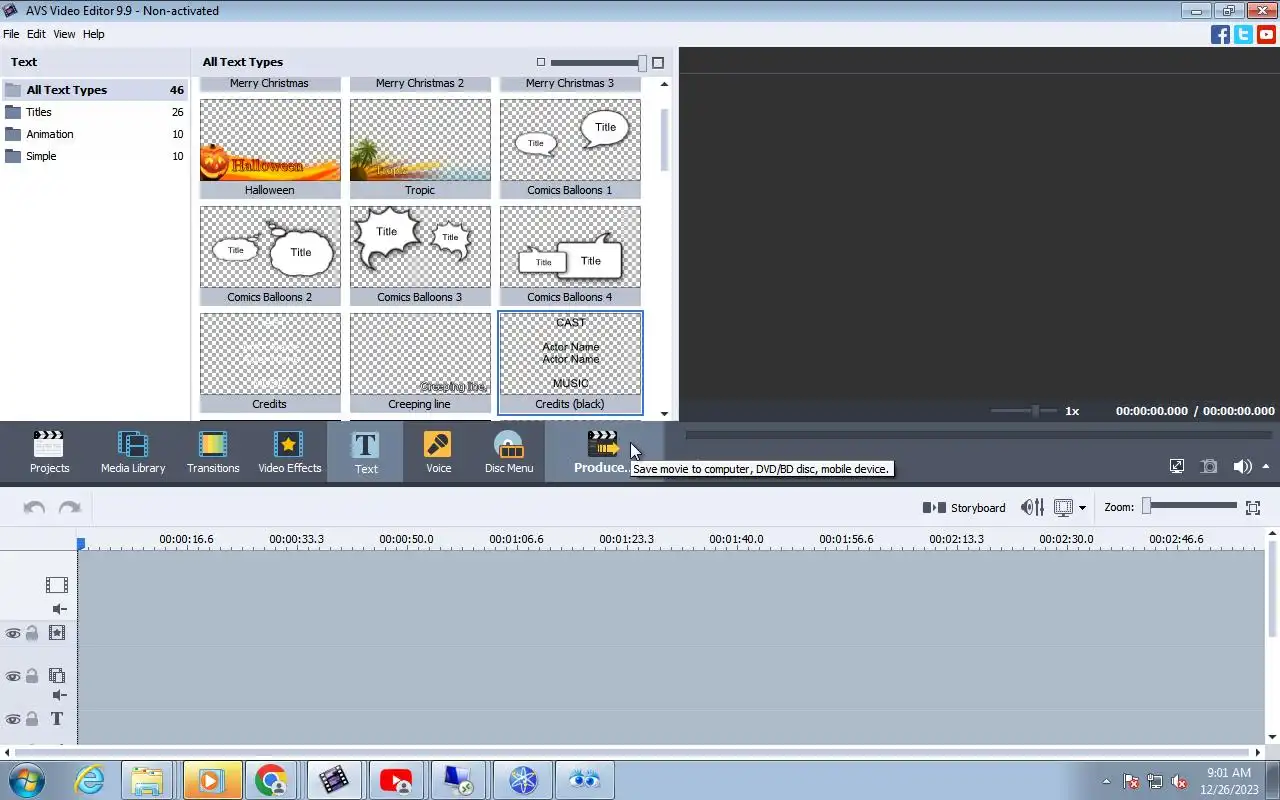Share via the Twitter icon

[x=1243, y=35]
